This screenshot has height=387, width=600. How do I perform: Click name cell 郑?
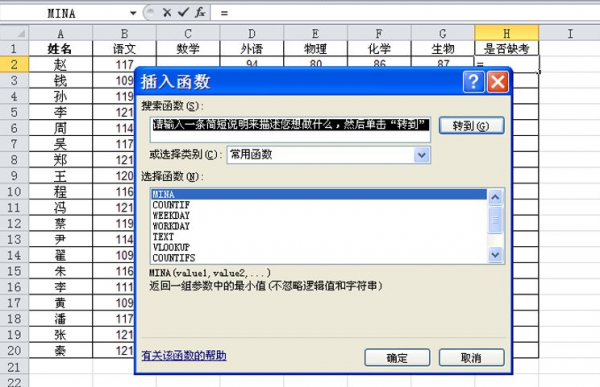coord(60,160)
